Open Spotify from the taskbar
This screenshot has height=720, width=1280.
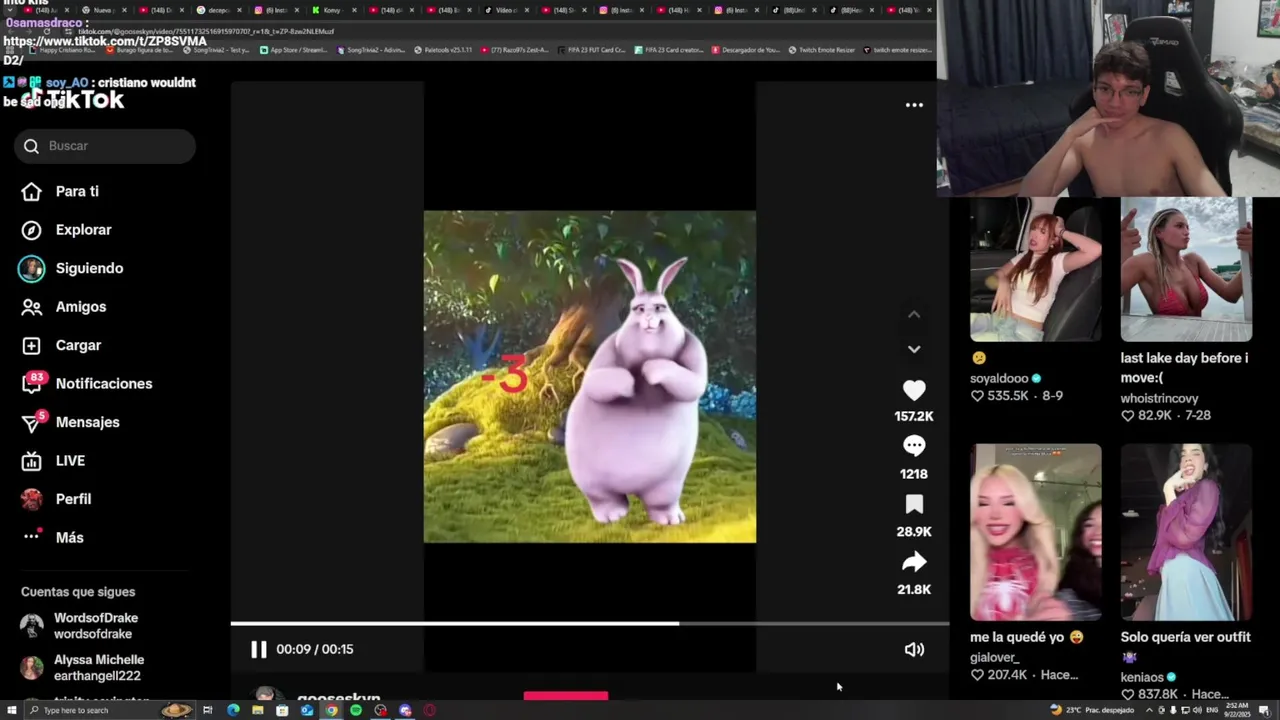[356, 710]
